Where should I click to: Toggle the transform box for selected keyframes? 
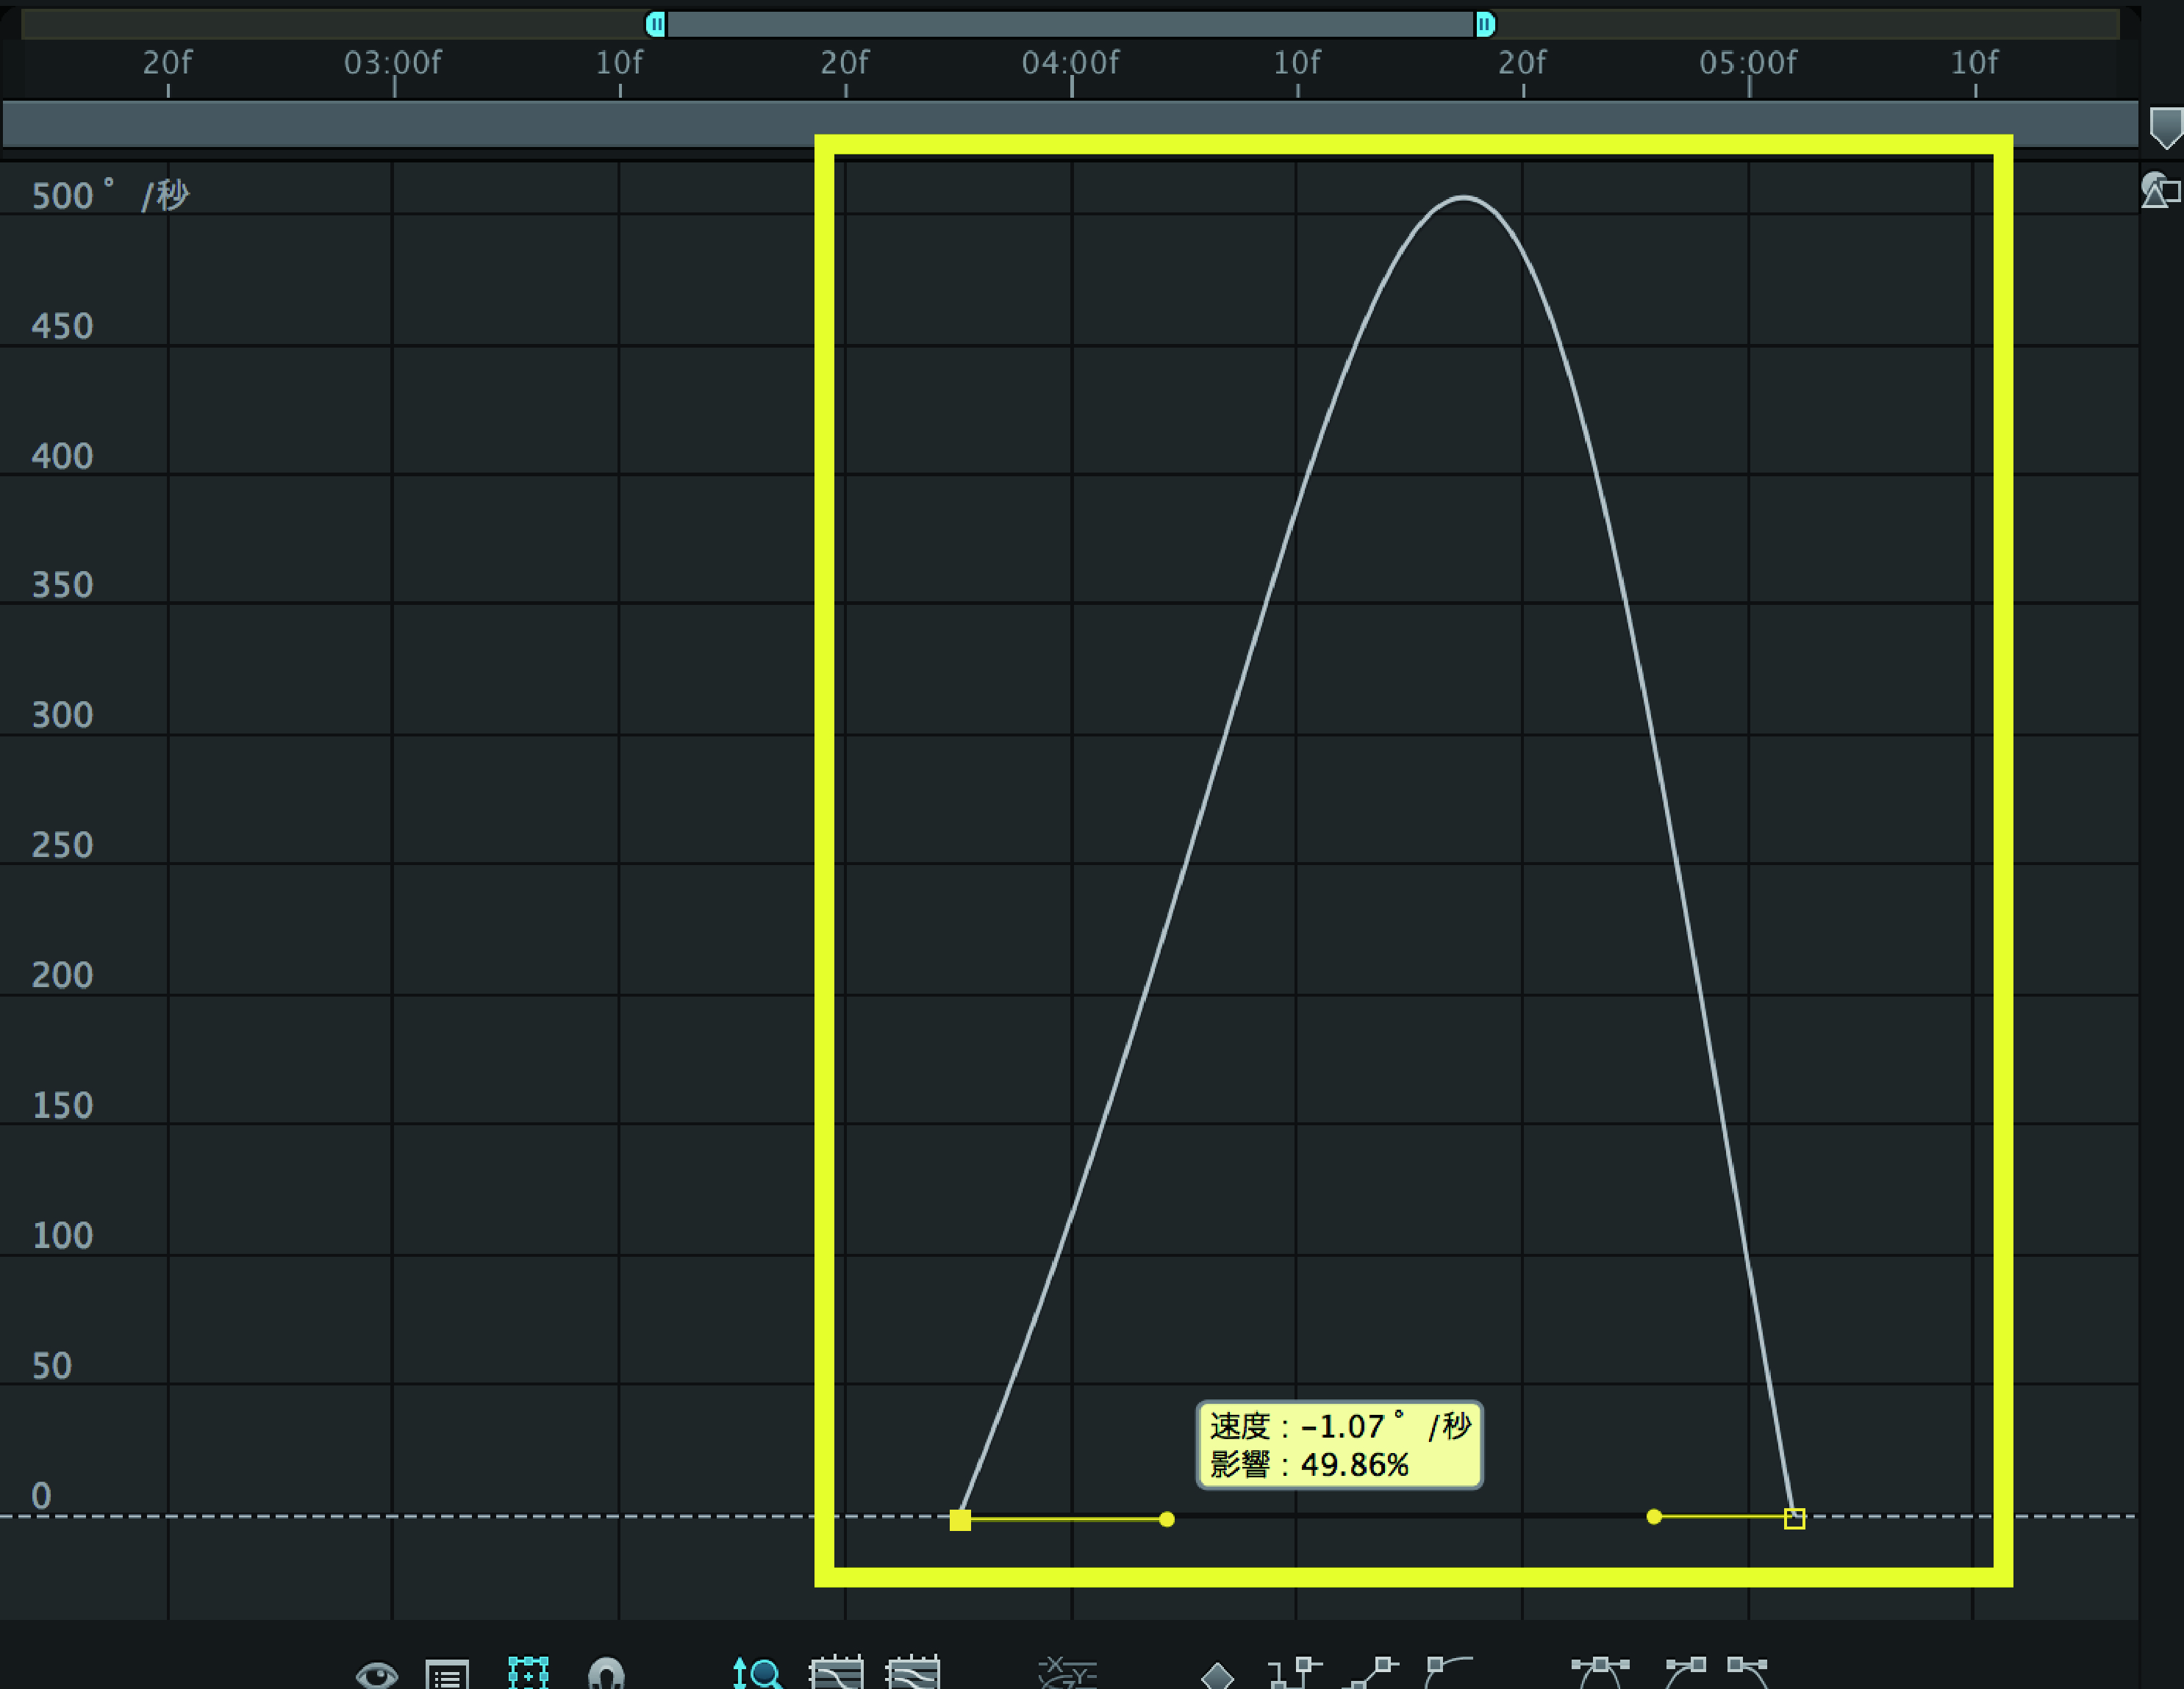point(528,1673)
